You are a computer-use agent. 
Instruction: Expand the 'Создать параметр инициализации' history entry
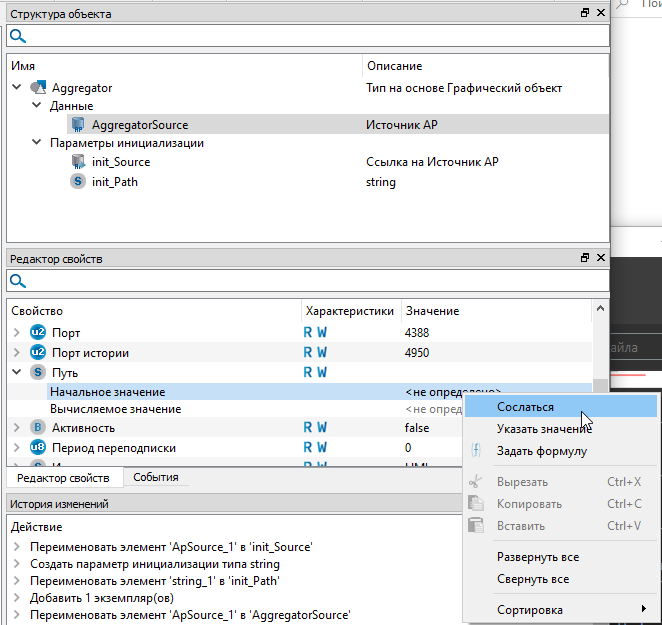point(17,565)
